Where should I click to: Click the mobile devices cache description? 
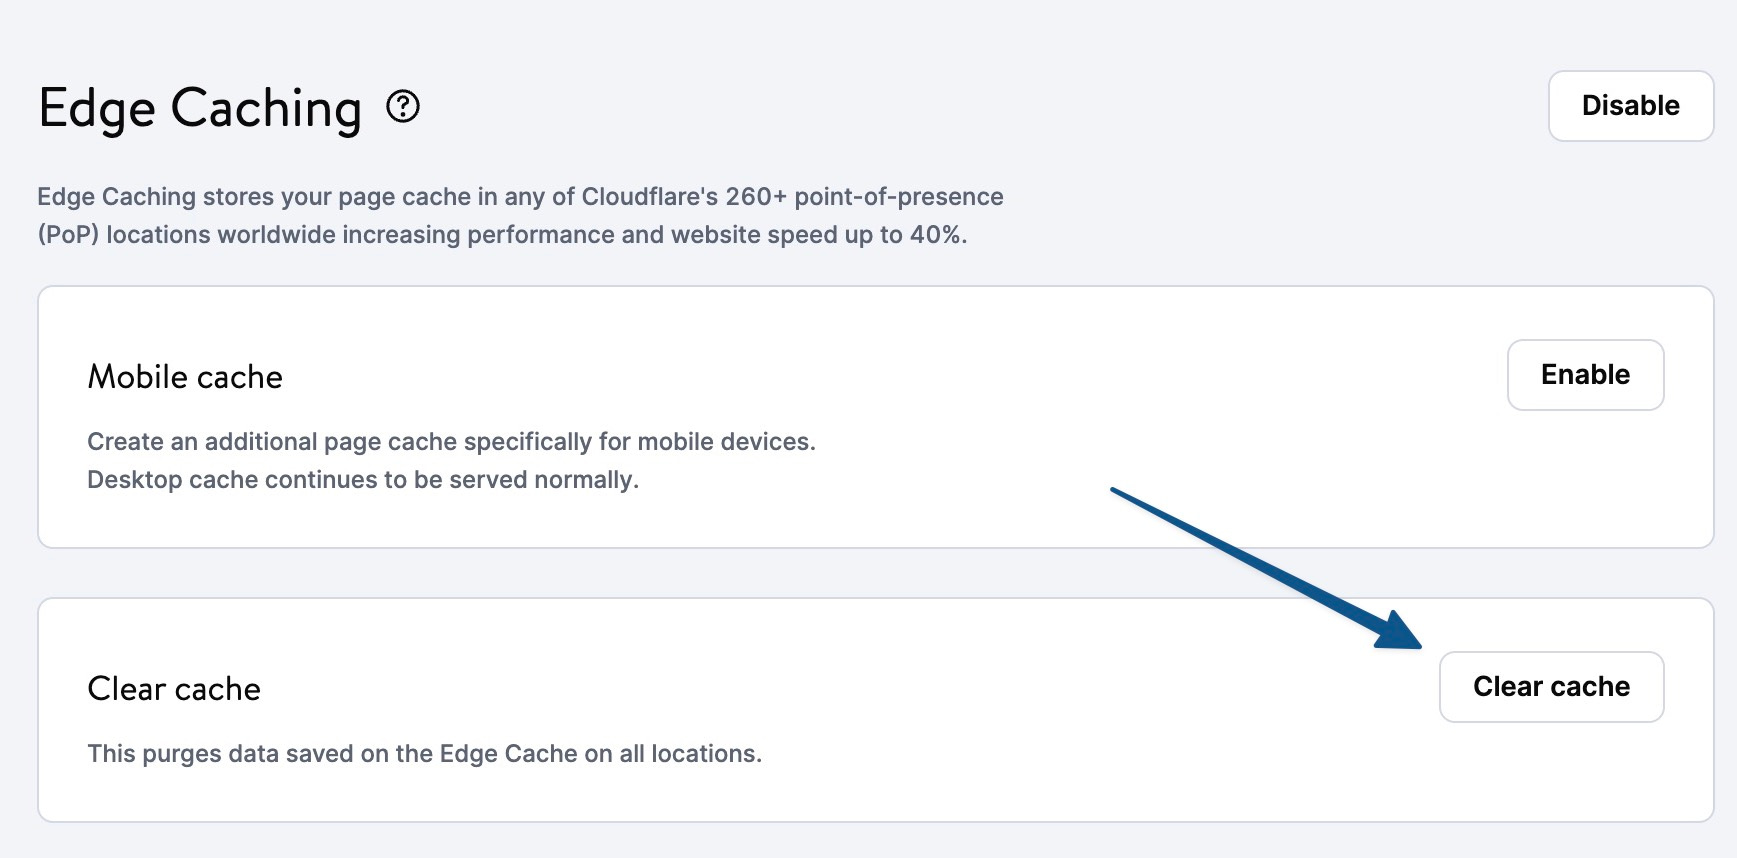(x=452, y=441)
